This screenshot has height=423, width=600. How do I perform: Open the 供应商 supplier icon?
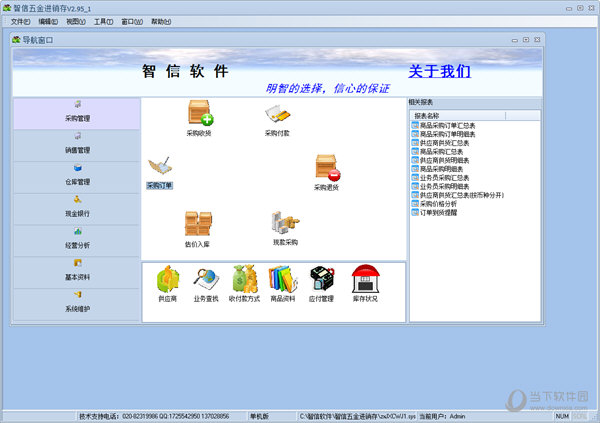click(168, 279)
